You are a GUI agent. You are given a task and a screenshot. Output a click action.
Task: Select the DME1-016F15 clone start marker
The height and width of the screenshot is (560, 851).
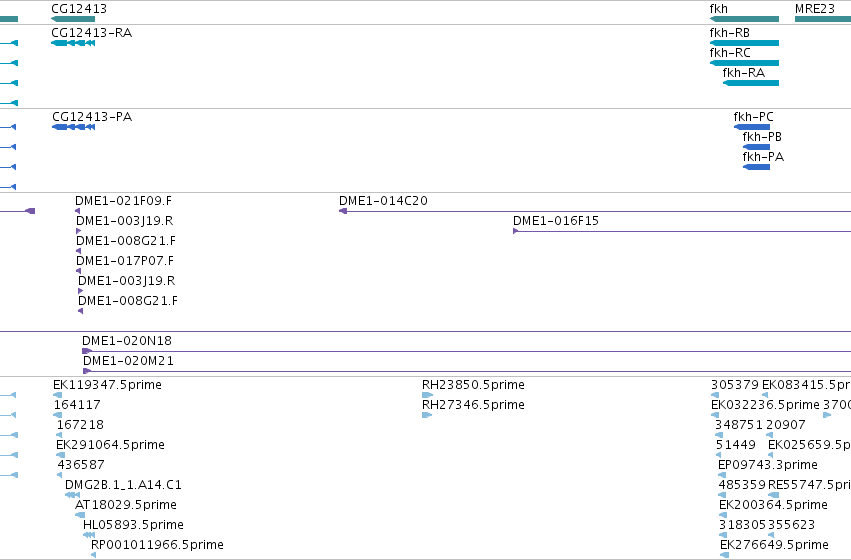pos(516,231)
